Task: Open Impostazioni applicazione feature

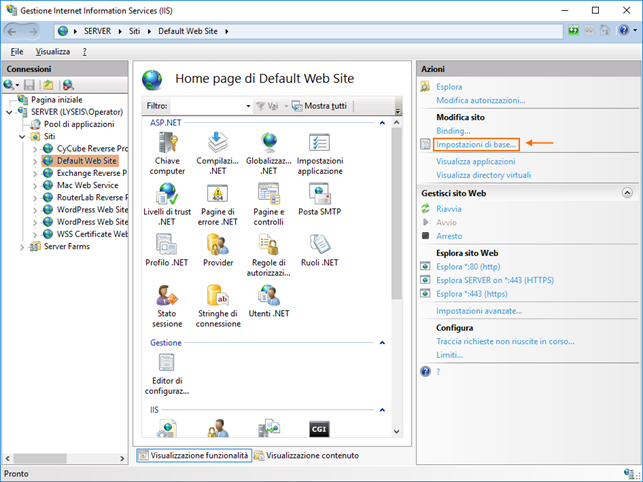Action: pyautogui.click(x=320, y=154)
